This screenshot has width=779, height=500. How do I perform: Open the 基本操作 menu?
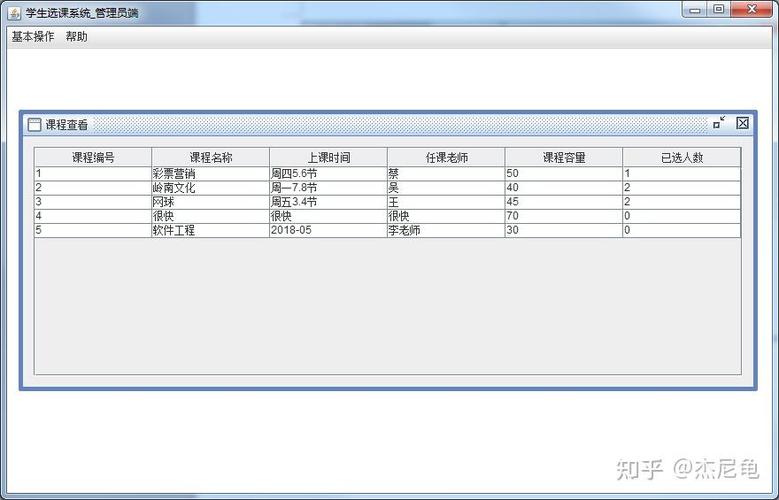point(33,36)
